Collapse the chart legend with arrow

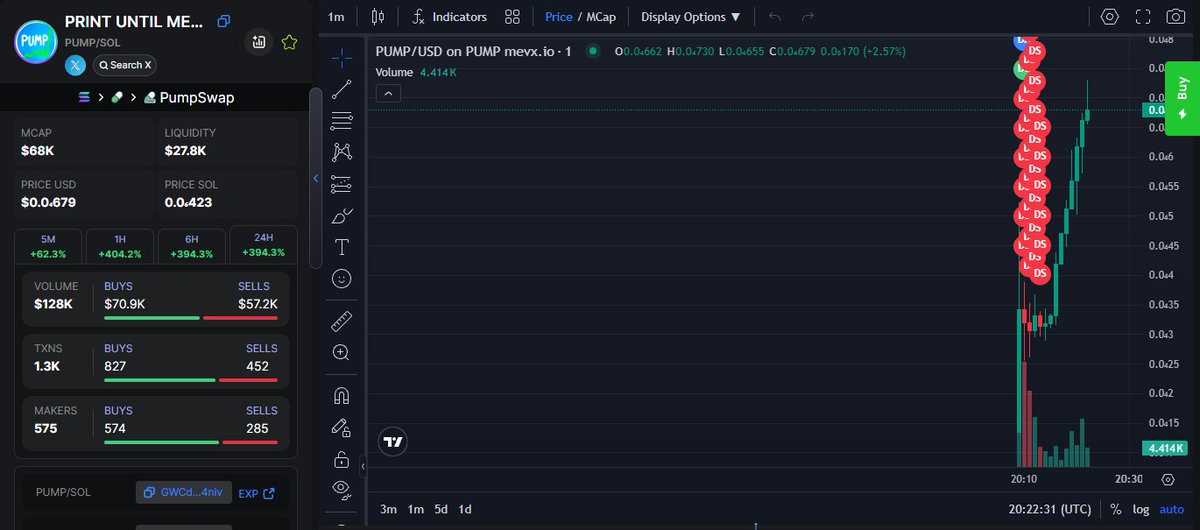point(388,93)
